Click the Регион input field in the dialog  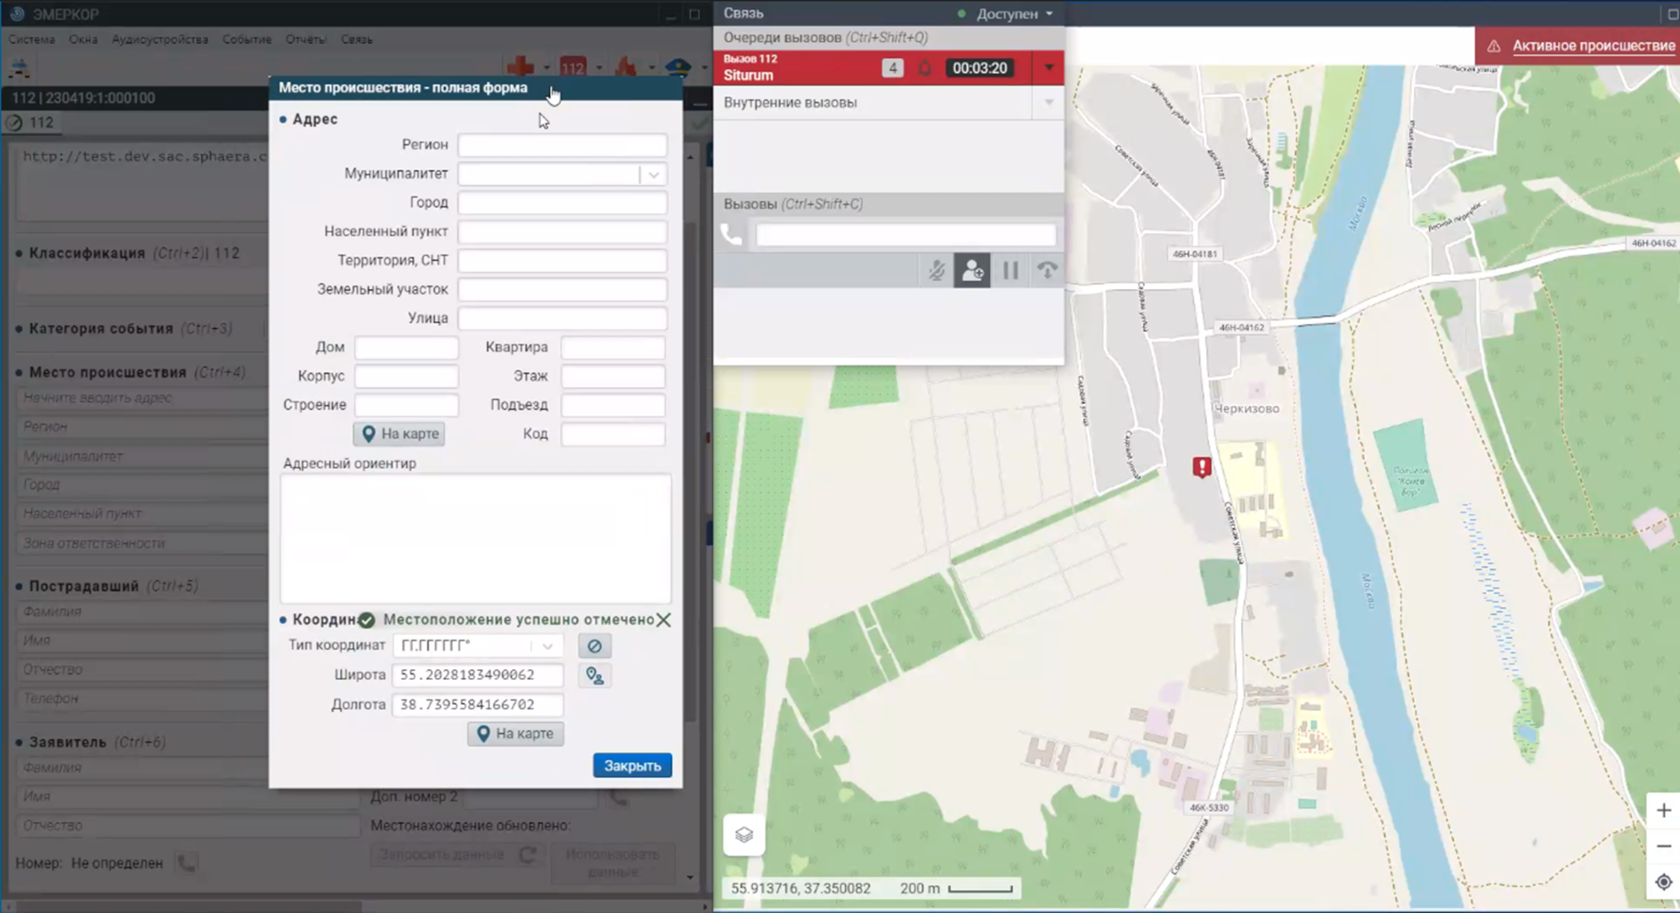pos(562,145)
